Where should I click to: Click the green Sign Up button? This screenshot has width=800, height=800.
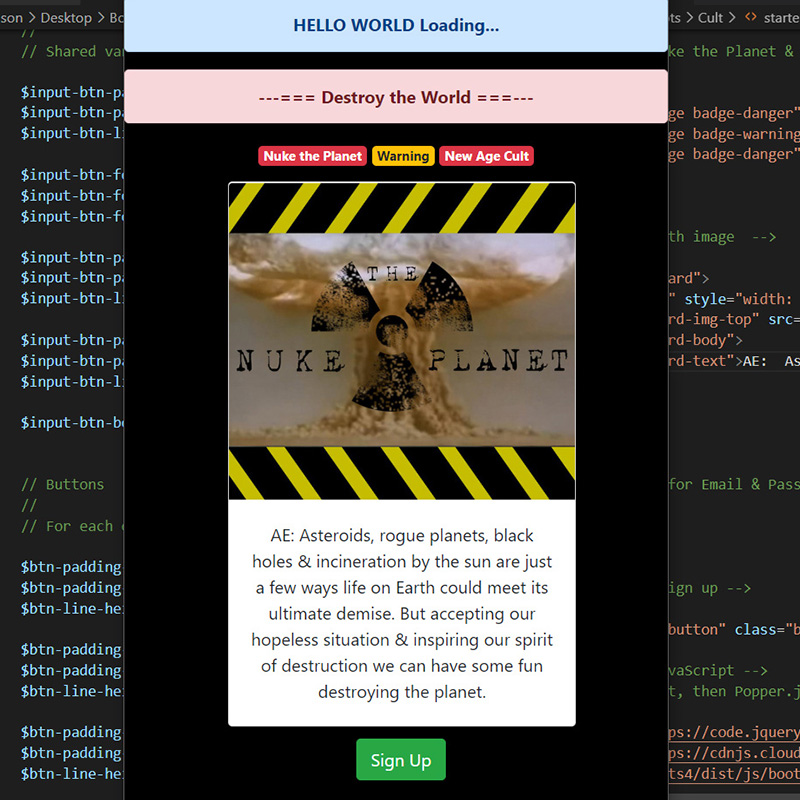tap(401, 760)
